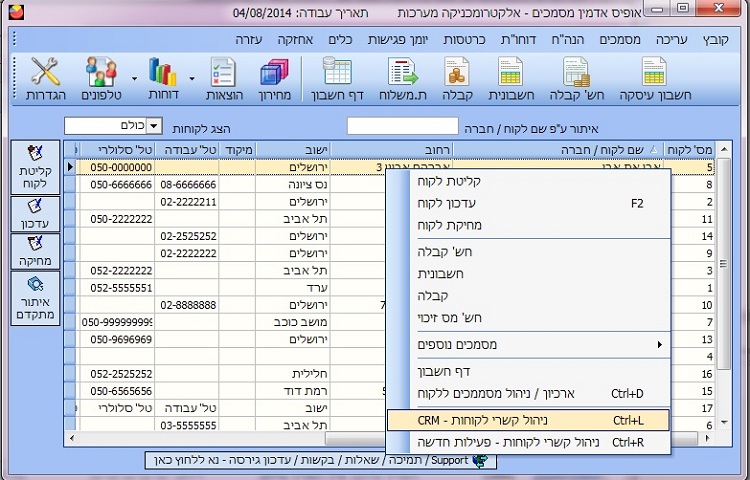Click the קבלה receipt toolbar icon
Image resolution: width=750 pixels, height=480 pixels.
point(457,78)
